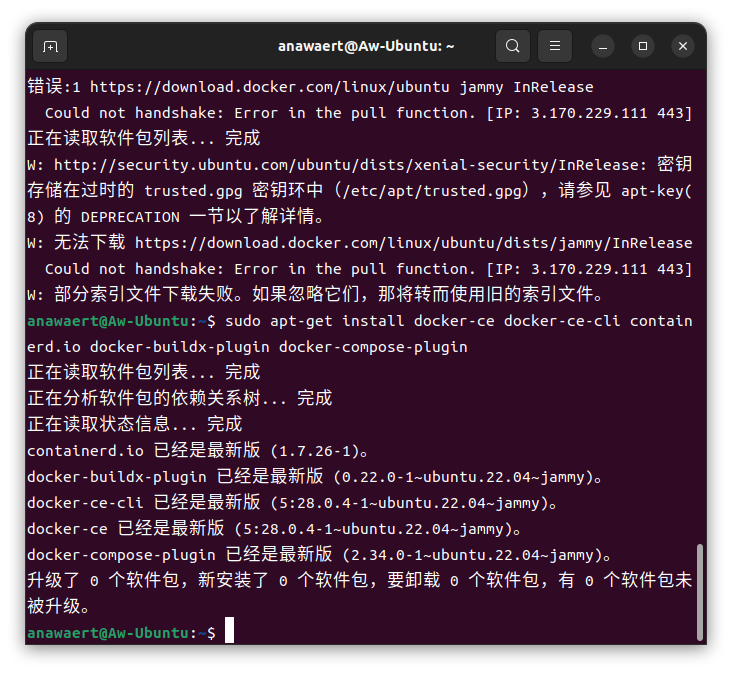Click the 错误:1 text on the first line
This screenshot has width=732, height=673.
coord(54,87)
